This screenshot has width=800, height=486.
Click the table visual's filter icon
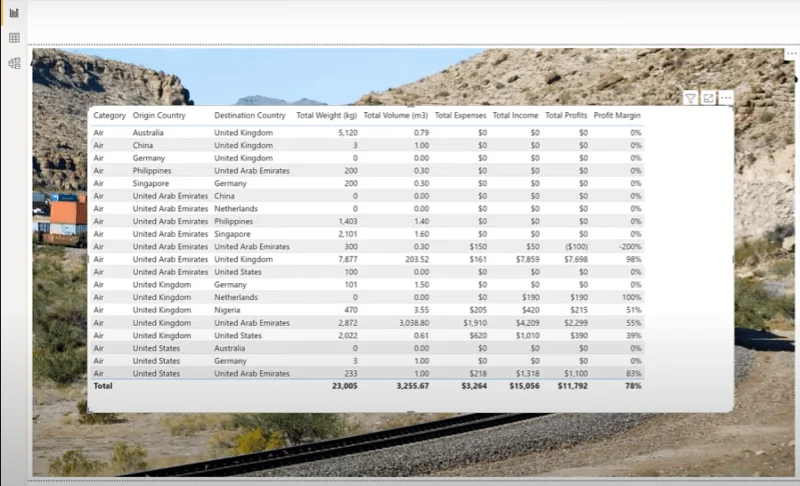[x=690, y=98]
